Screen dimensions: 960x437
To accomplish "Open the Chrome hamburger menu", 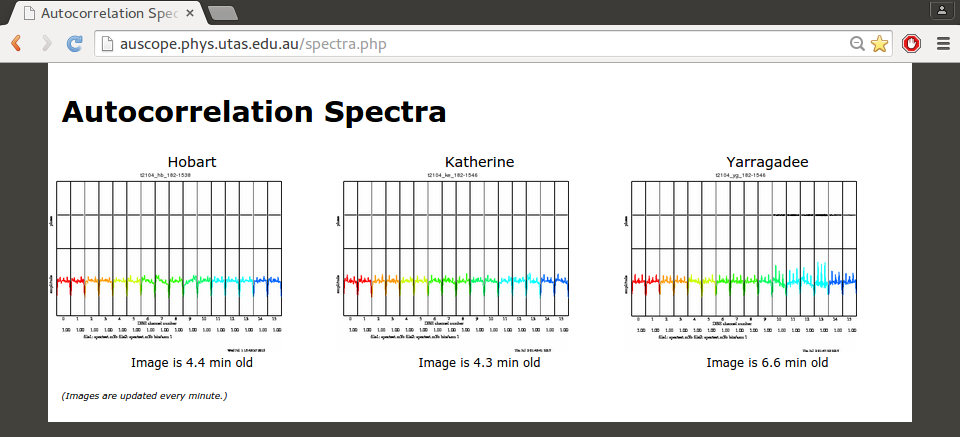I will pyautogui.click(x=942, y=44).
